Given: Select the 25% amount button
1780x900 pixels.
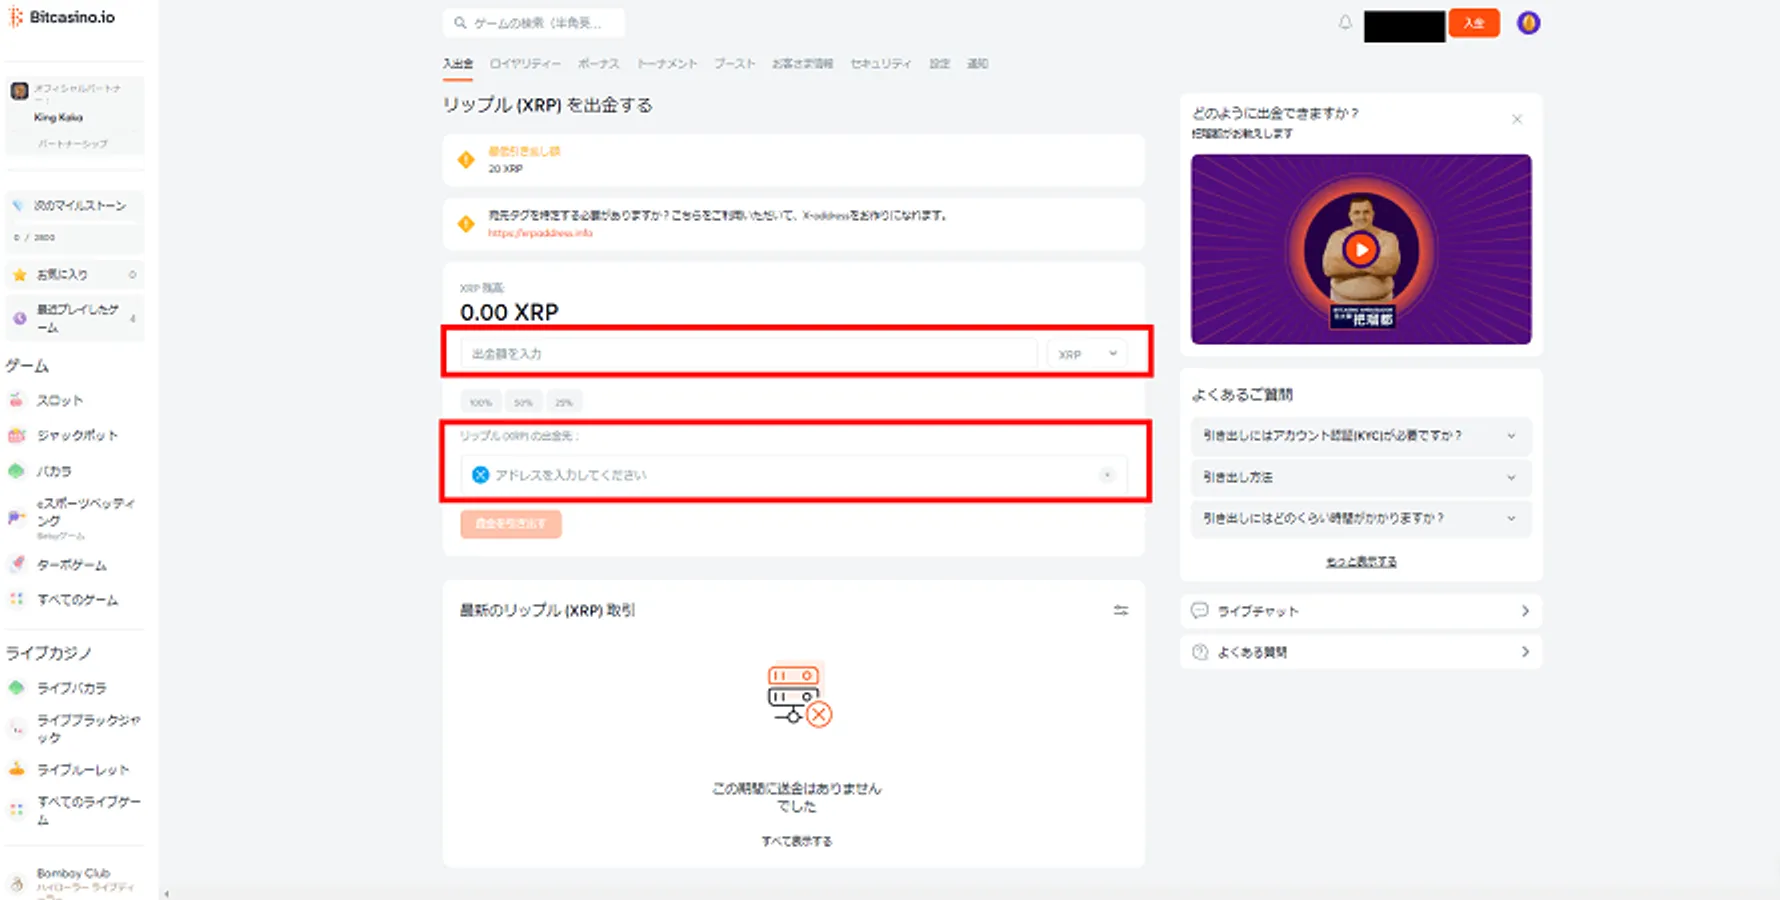Looking at the screenshot, I should pos(564,402).
